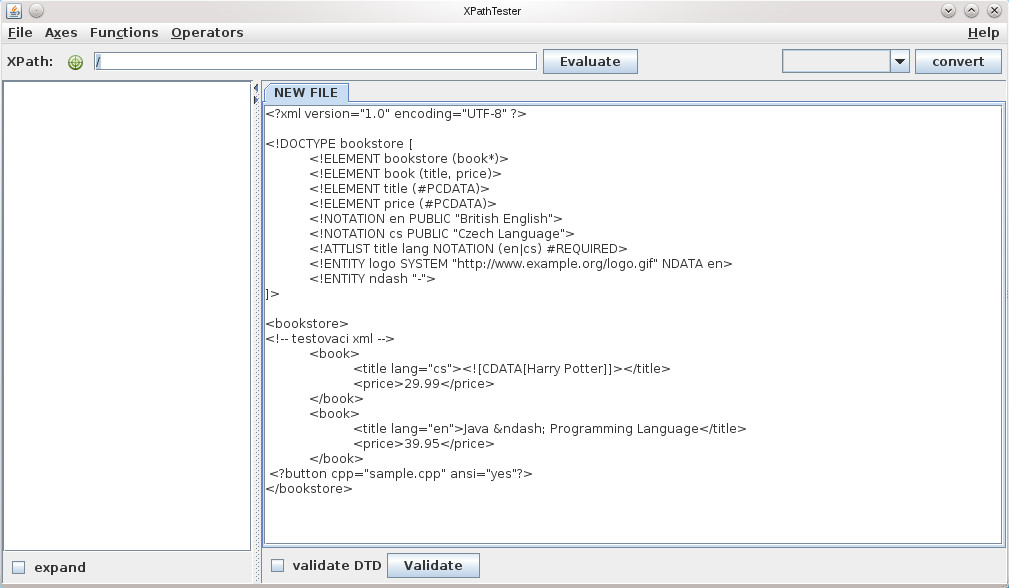The width and height of the screenshot is (1009, 588).
Task: Focus the XPath expression input field
Action: (315, 62)
